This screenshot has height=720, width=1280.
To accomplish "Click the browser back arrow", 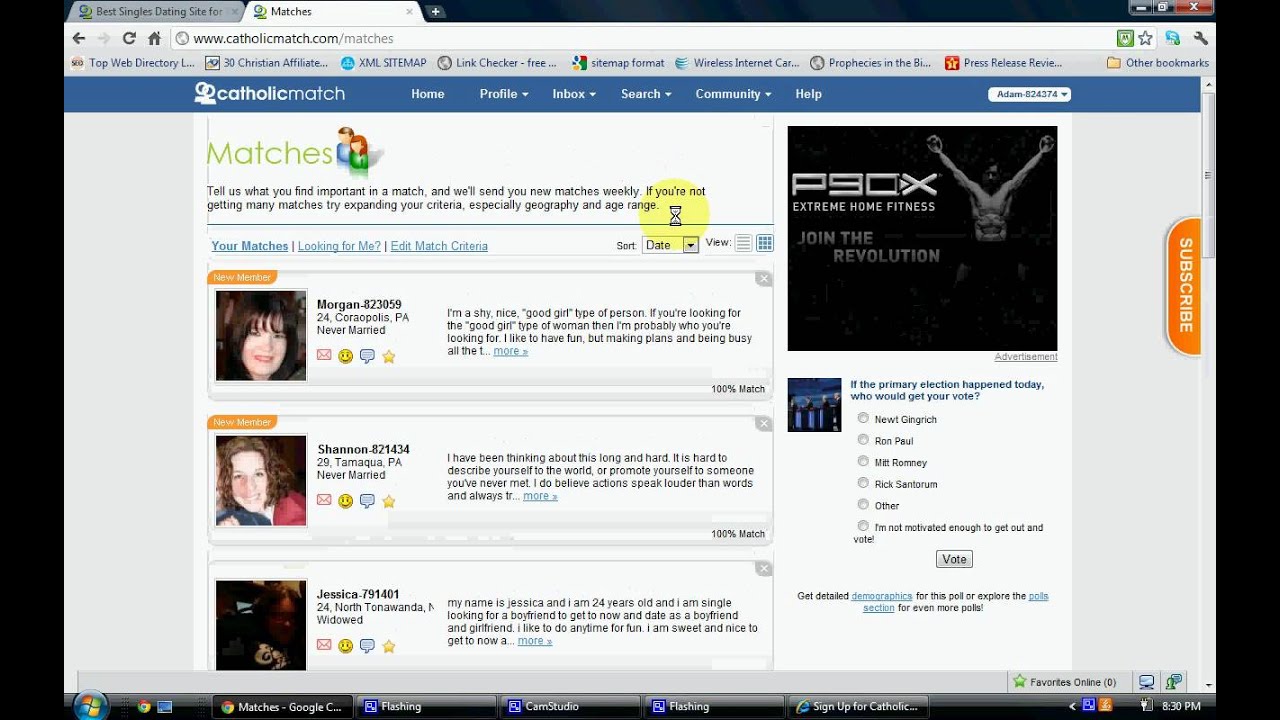I will 79,38.
